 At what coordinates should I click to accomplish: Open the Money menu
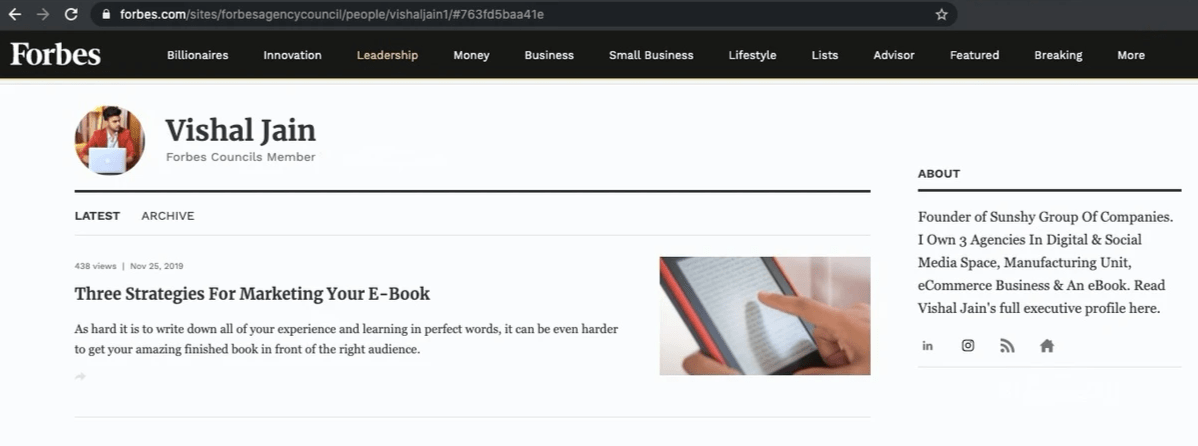click(471, 55)
